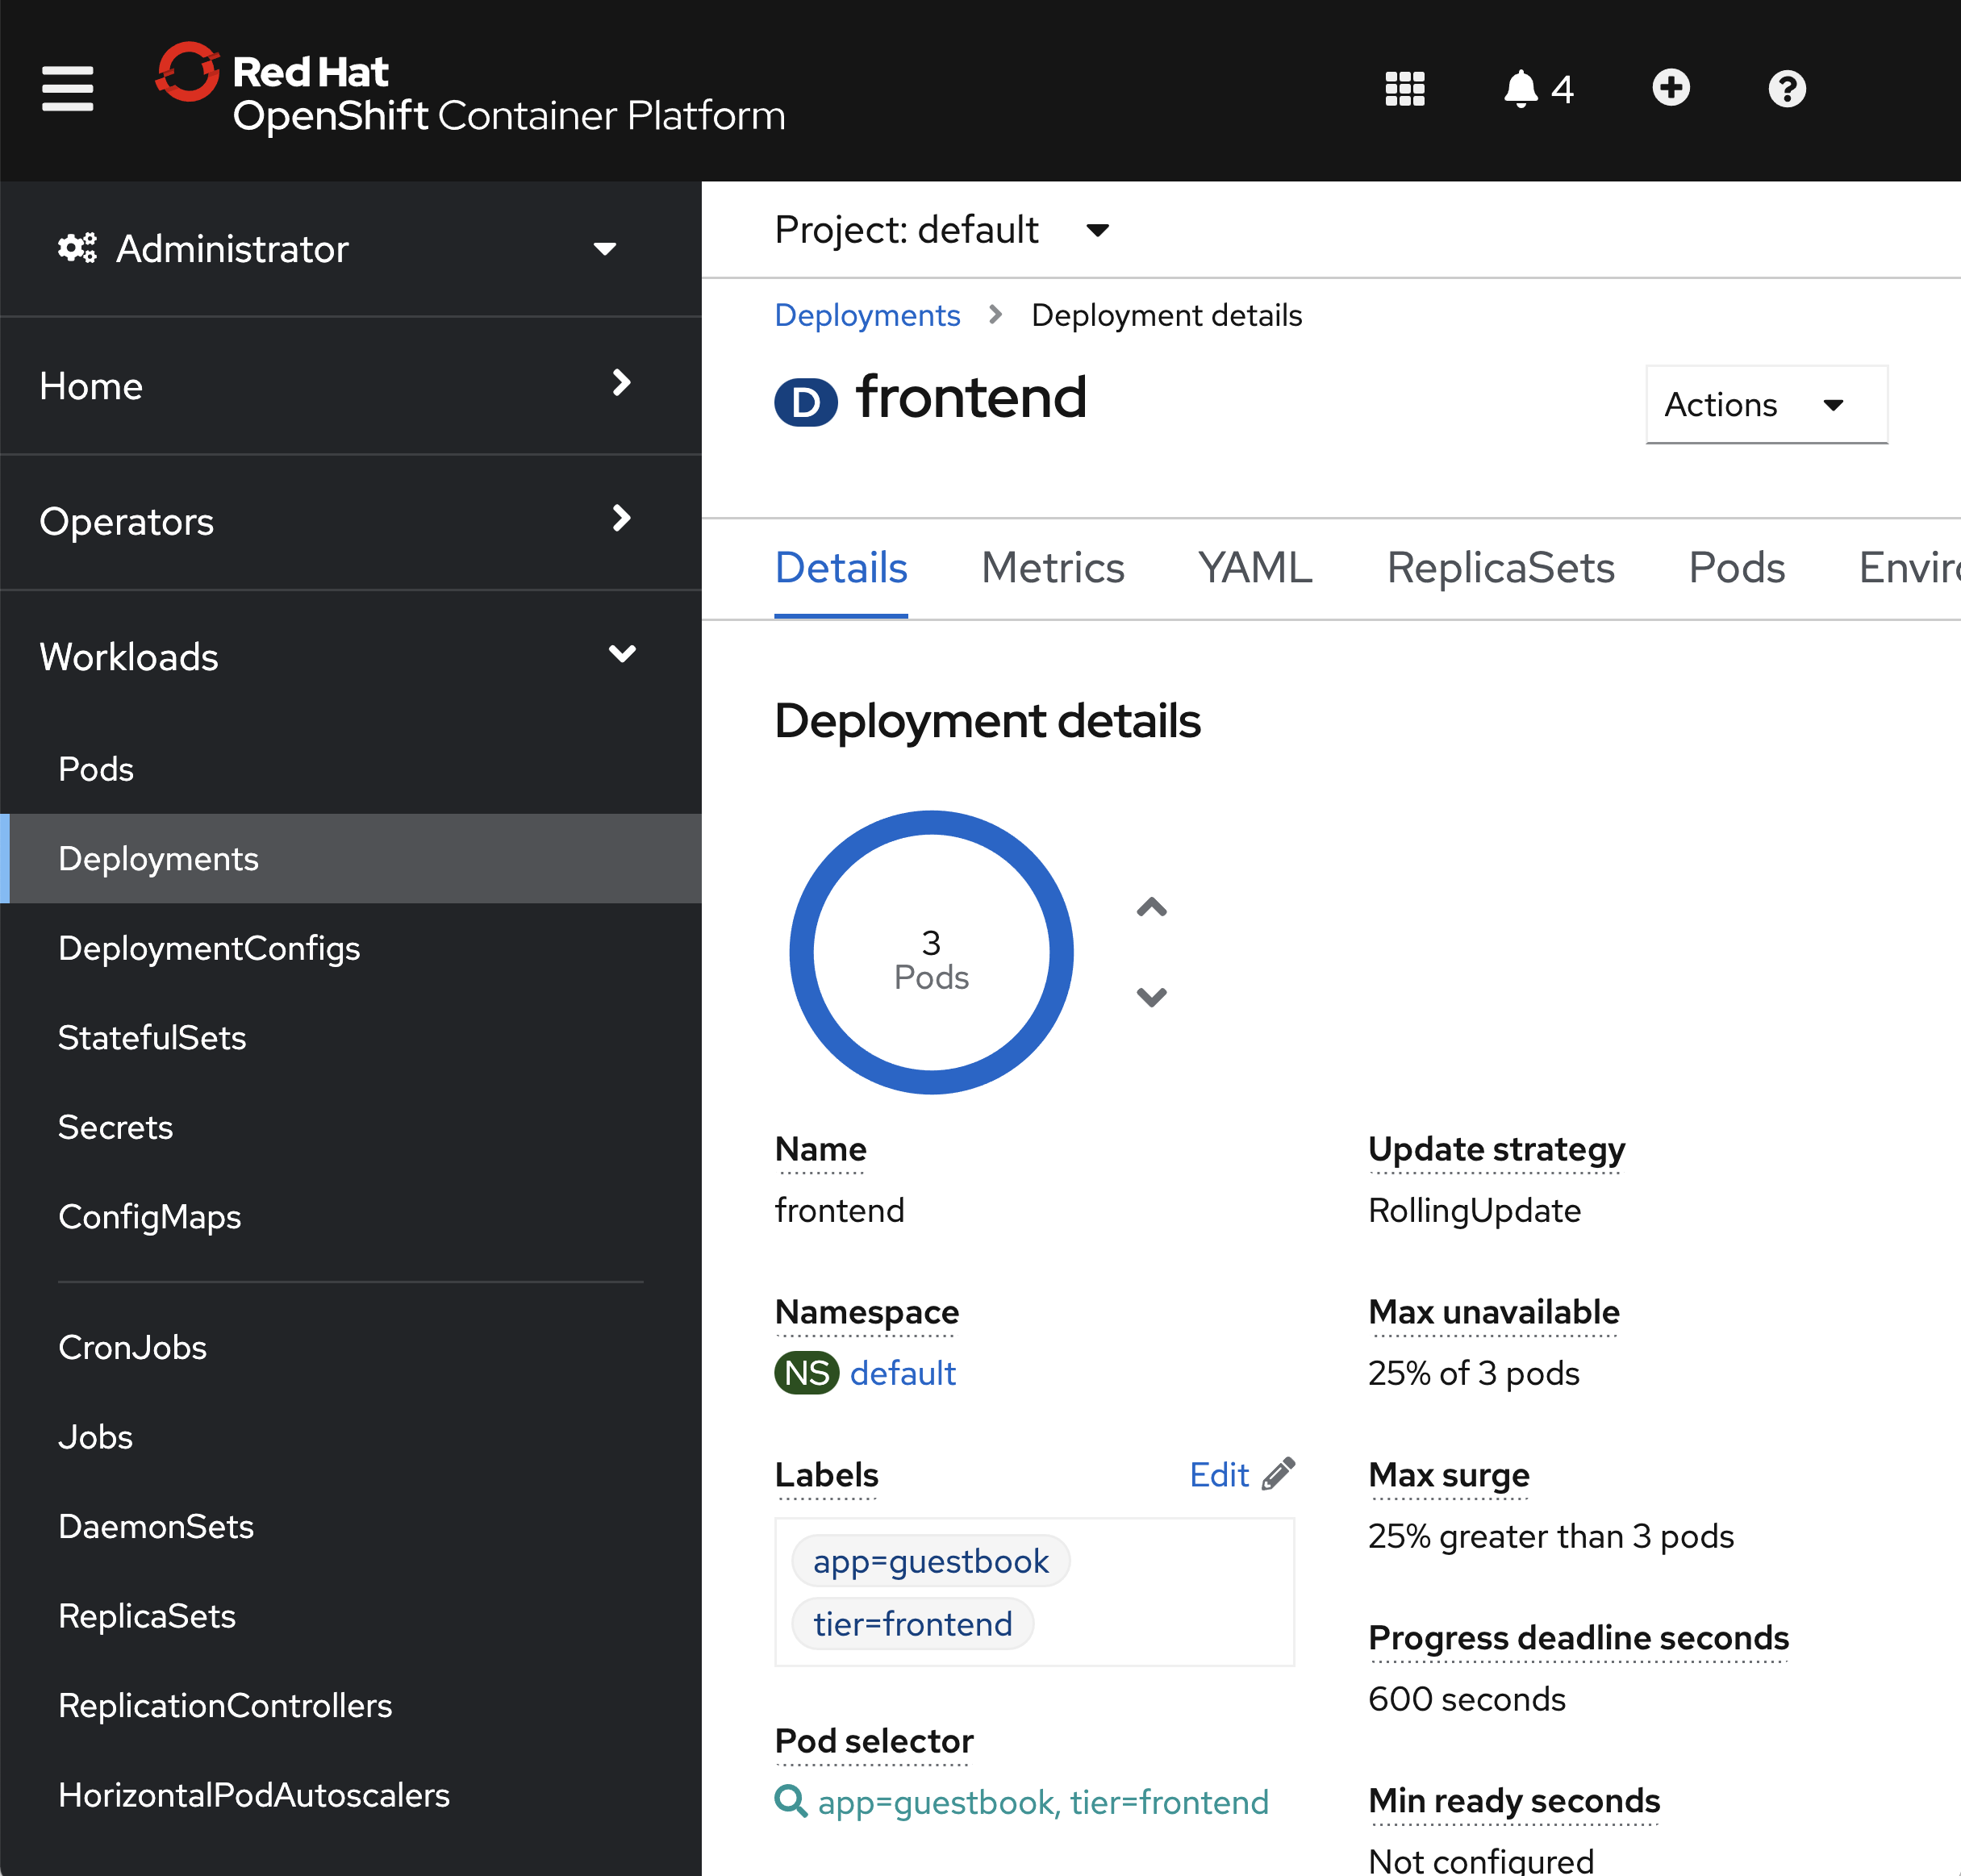Open ConfigMaps in sidebar
The image size is (1961, 1876).
tap(350, 1217)
